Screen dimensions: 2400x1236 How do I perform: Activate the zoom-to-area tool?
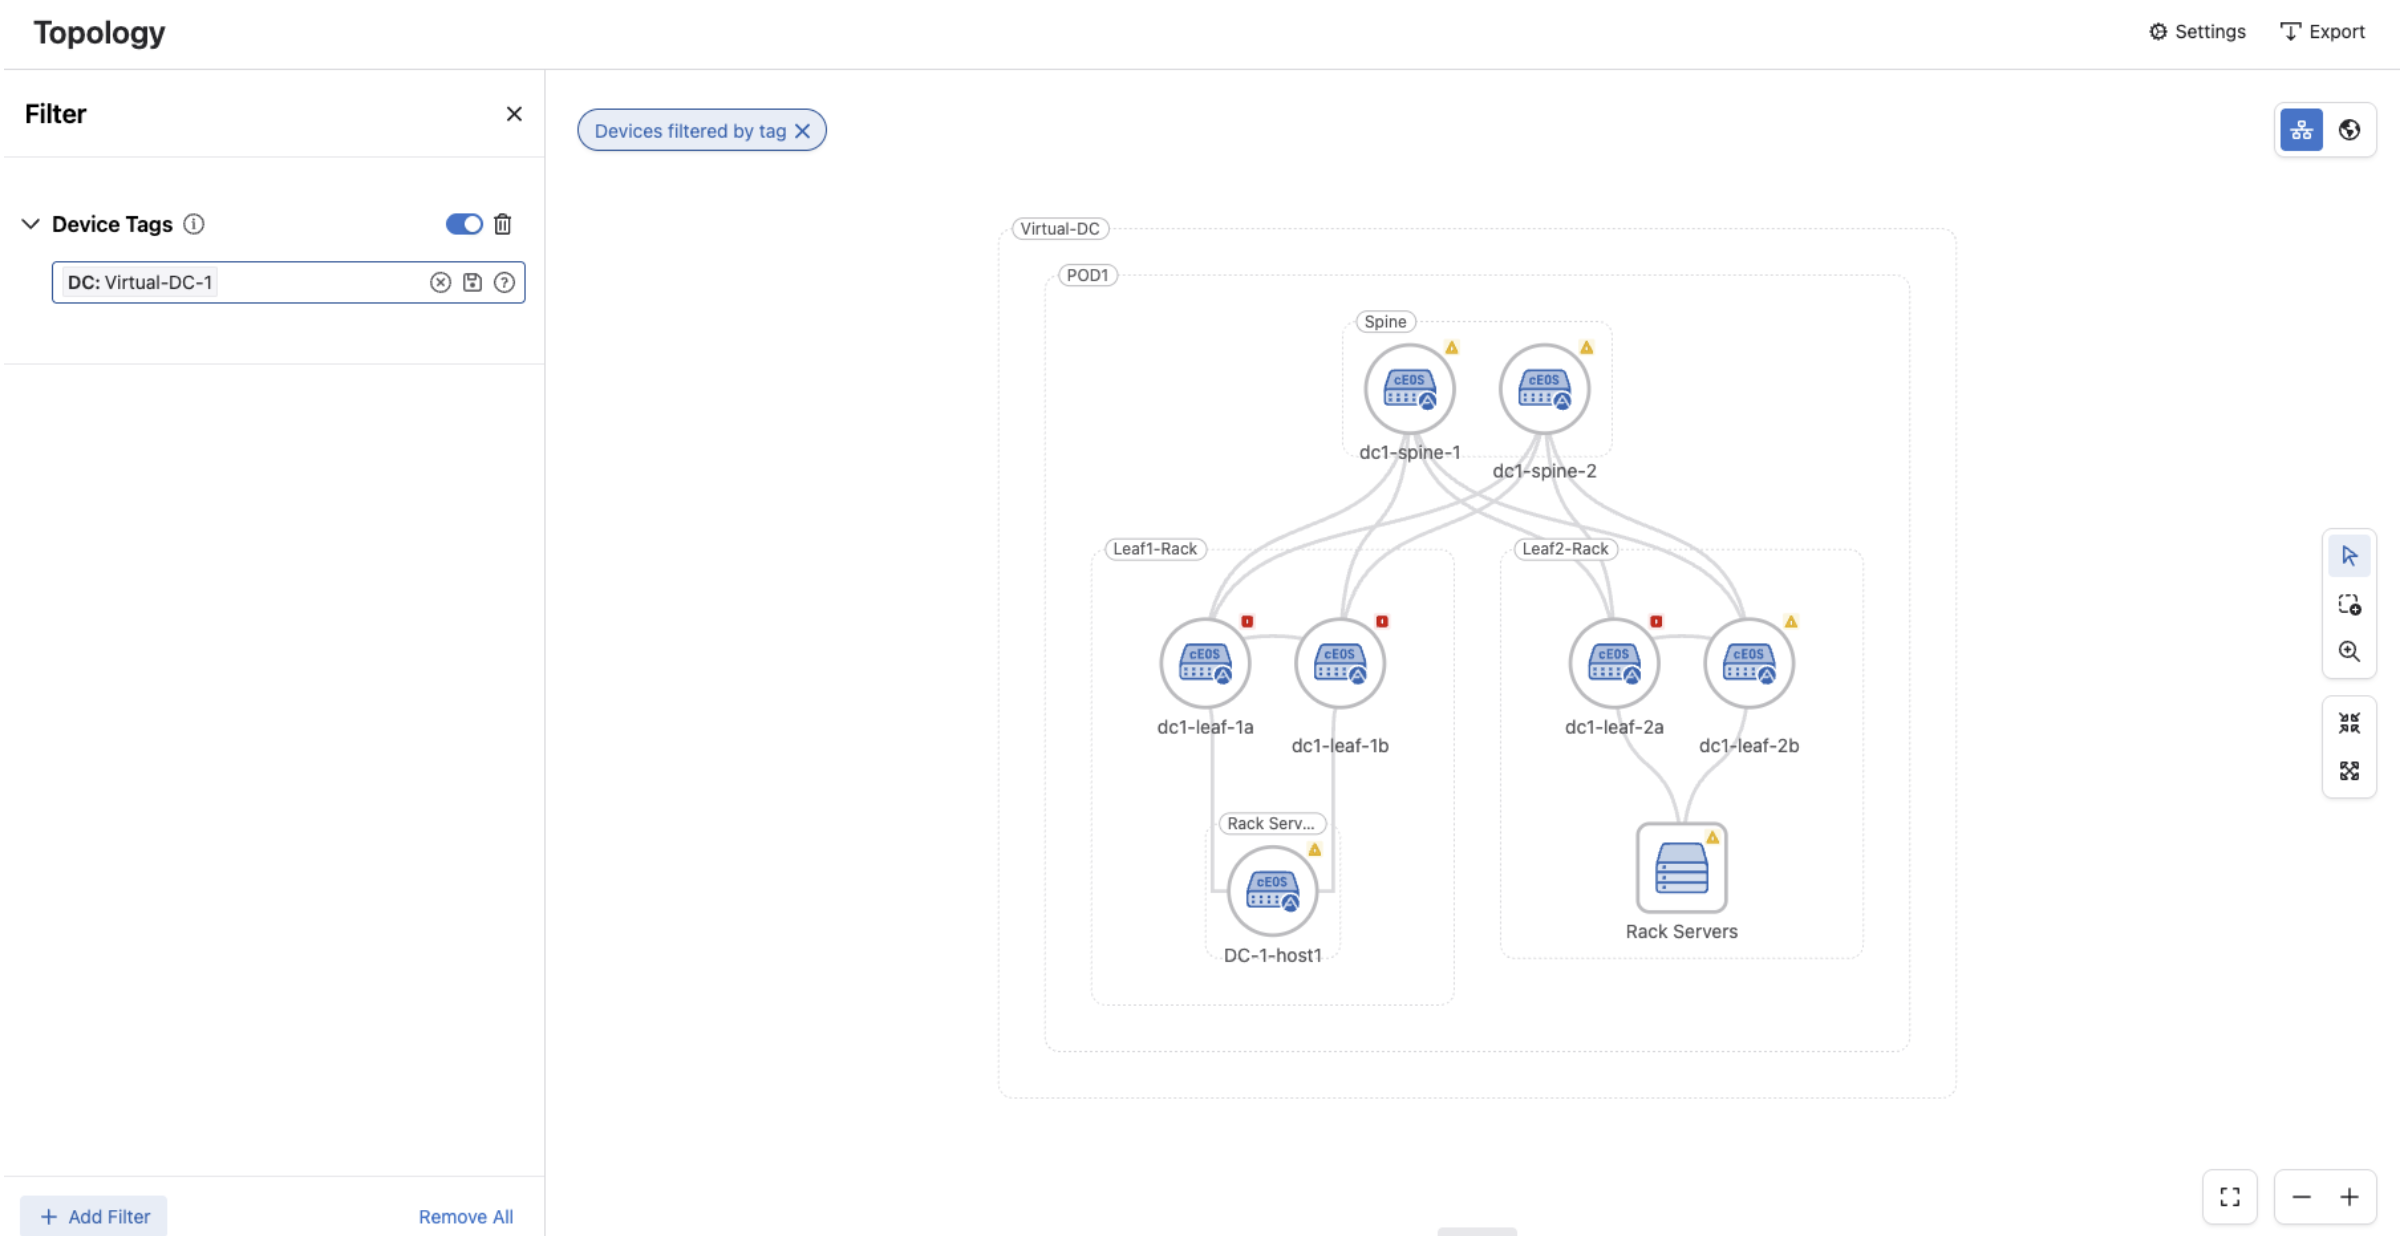(2349, 651)
